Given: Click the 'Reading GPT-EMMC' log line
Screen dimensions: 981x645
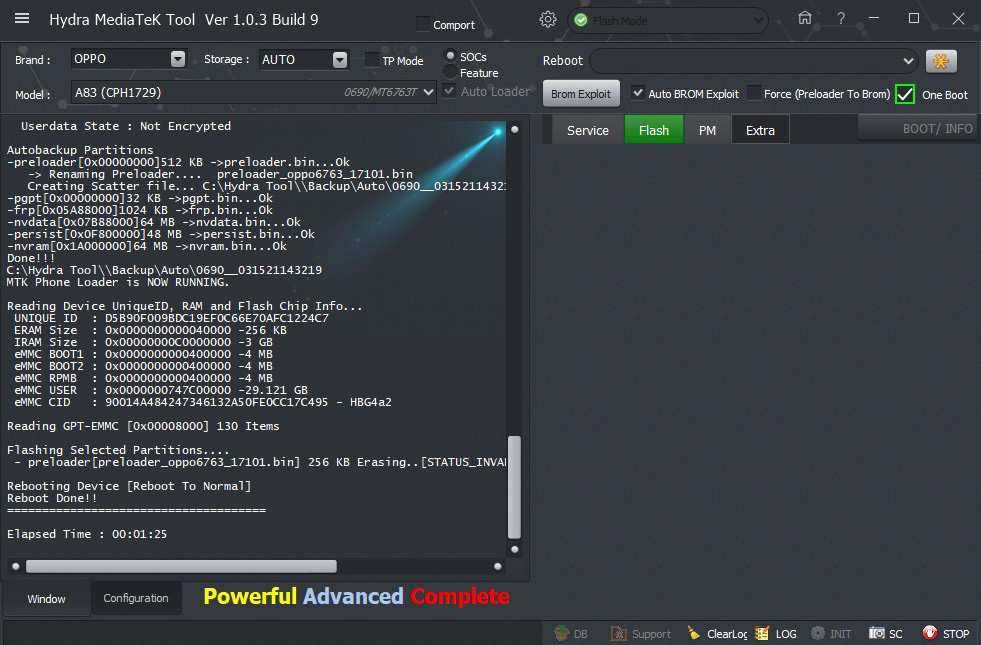Looking at the screenshot, I should 143,425.
